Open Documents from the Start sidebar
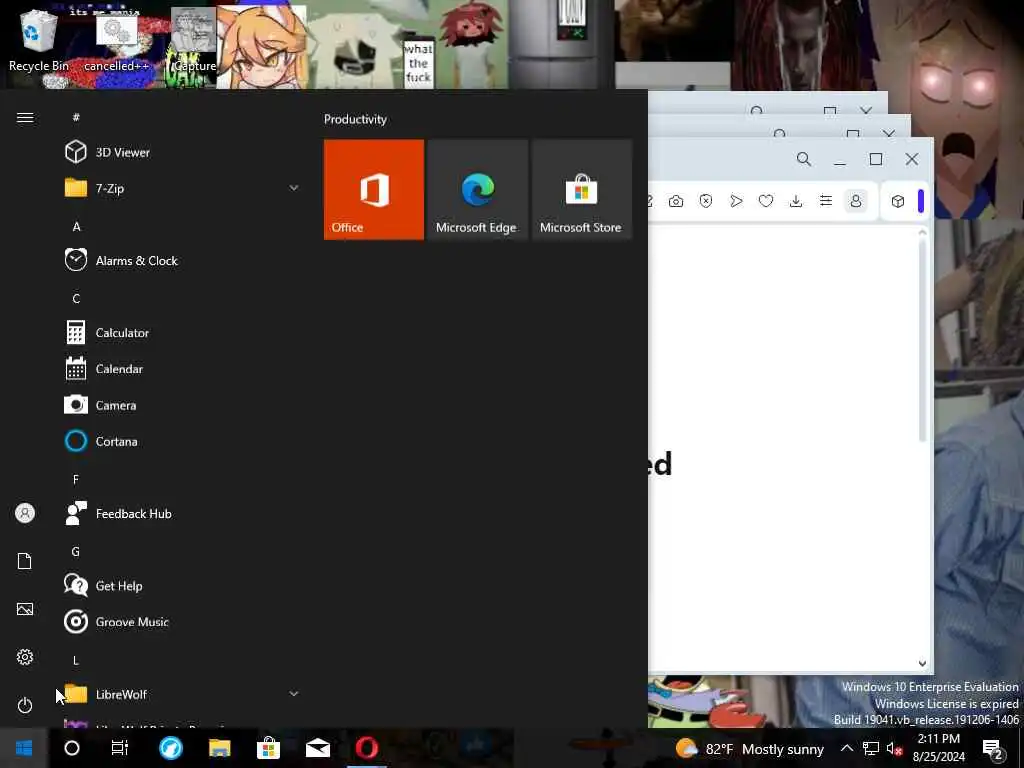Image resolution: width=1024 pixels, height=768 pixels. 25,561
